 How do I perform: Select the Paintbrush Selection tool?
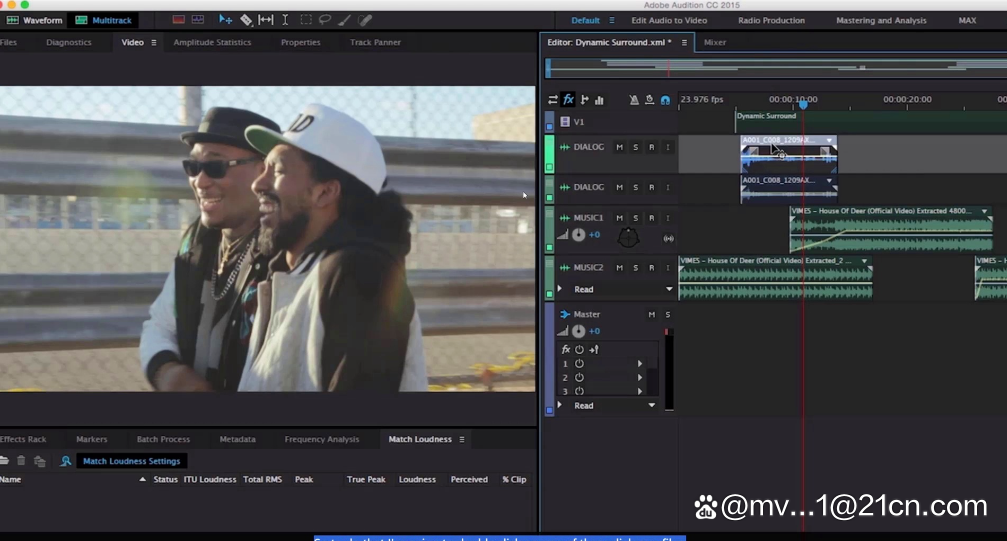(x=344, y=20)
